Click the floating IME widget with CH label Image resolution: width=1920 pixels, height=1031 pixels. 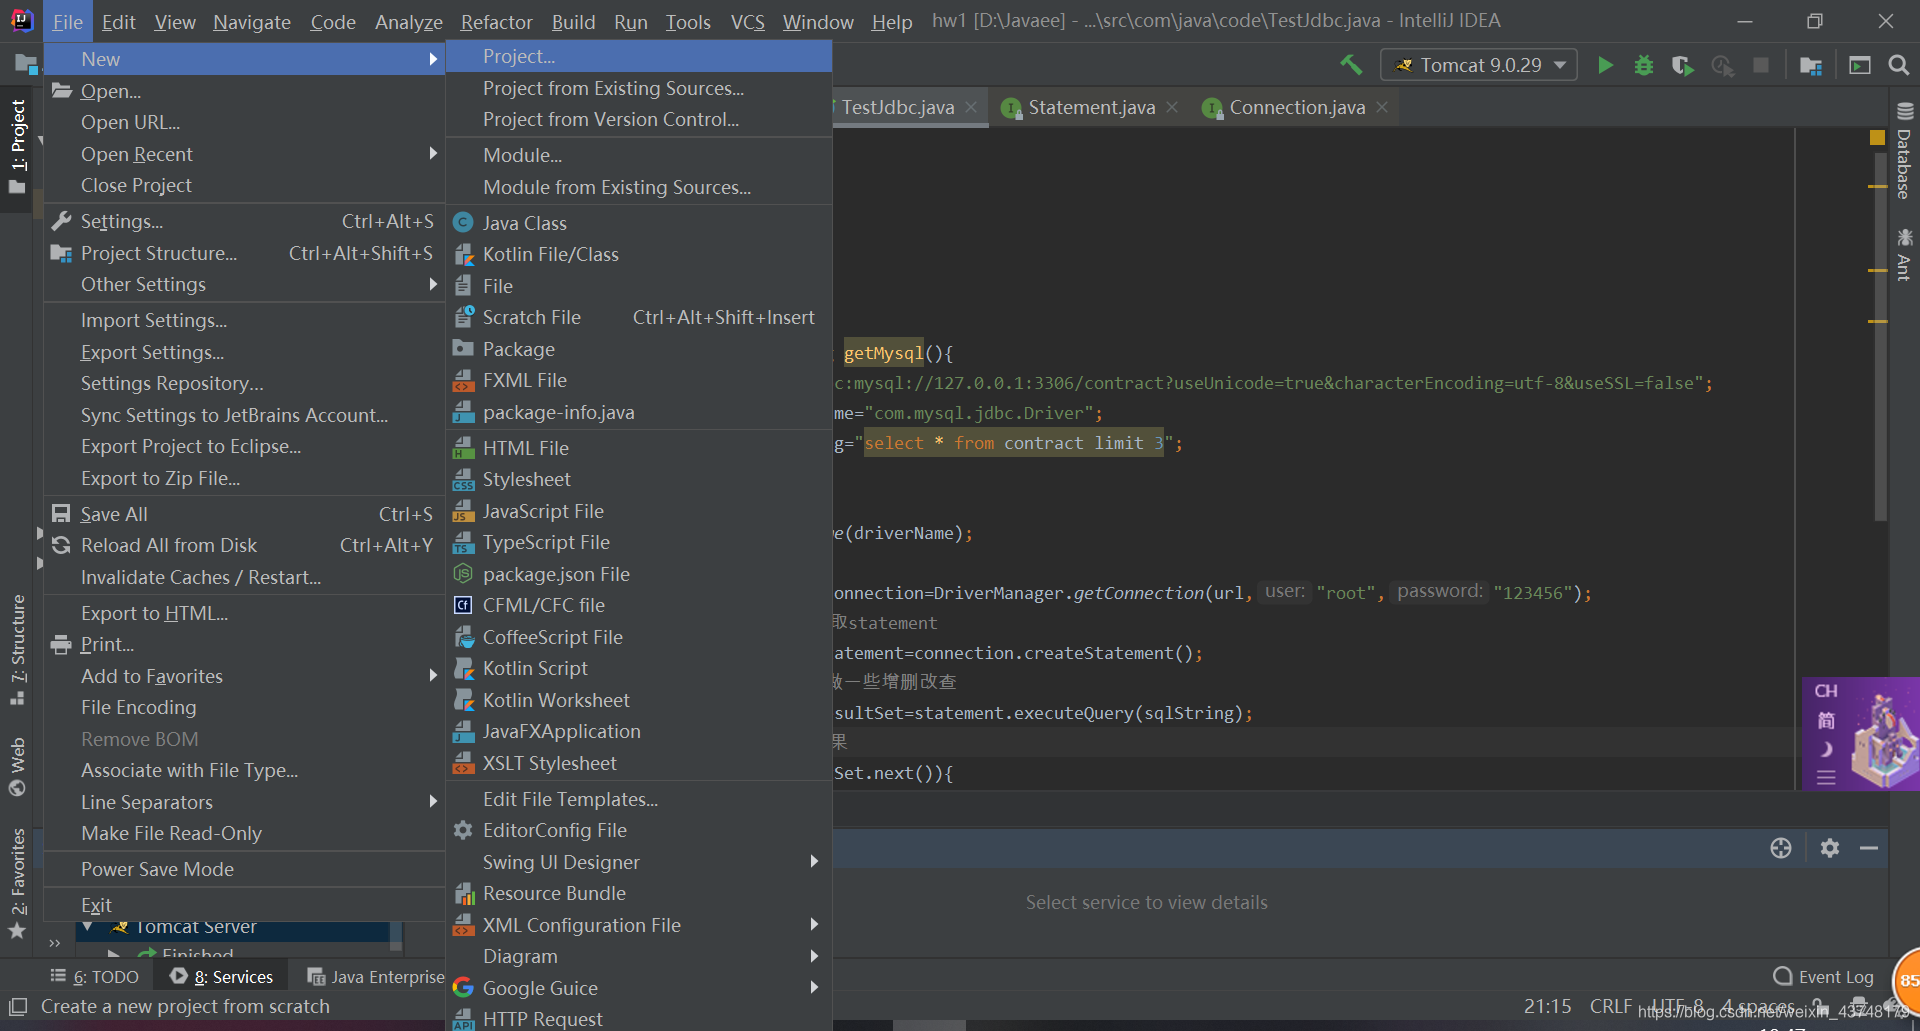[x=1860, y=734]
